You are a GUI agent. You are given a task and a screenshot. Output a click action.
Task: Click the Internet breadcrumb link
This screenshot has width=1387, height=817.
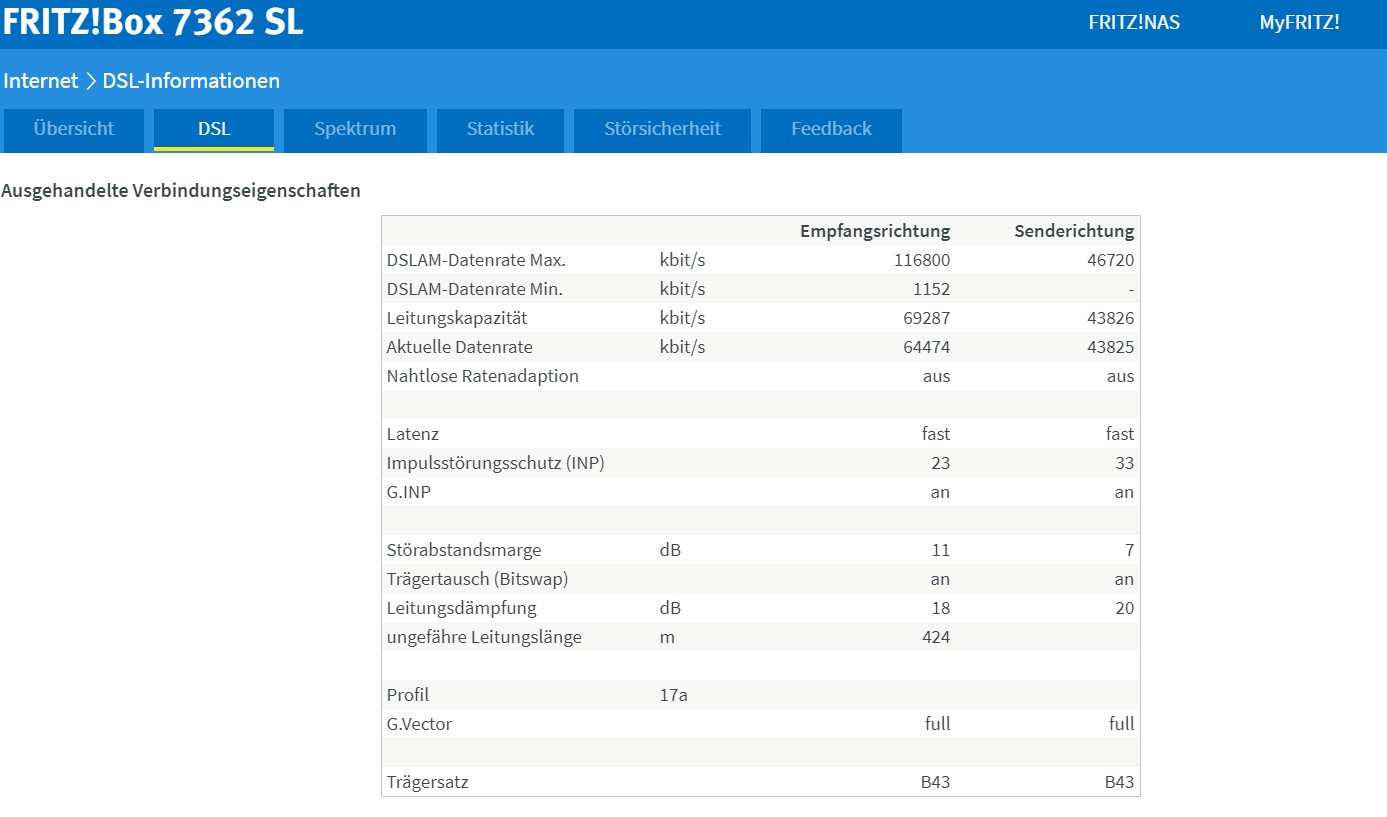tap(41, 81)
